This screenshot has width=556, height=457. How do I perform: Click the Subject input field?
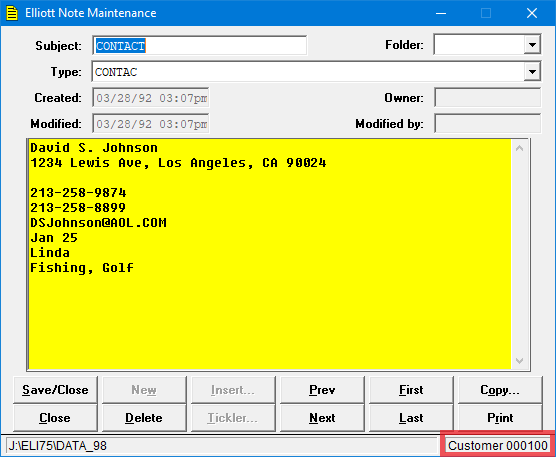click(x=200, y=46)
